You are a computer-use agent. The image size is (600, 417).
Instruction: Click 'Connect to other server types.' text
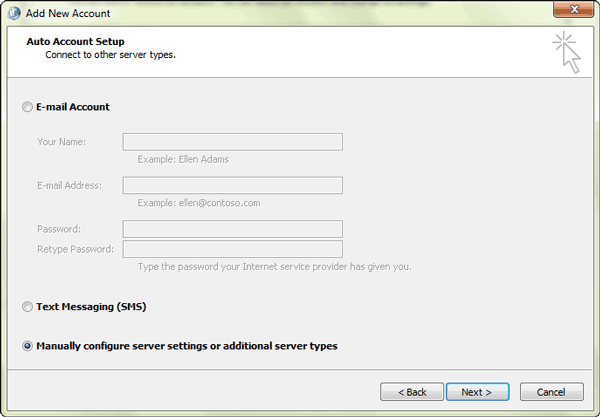111,55
